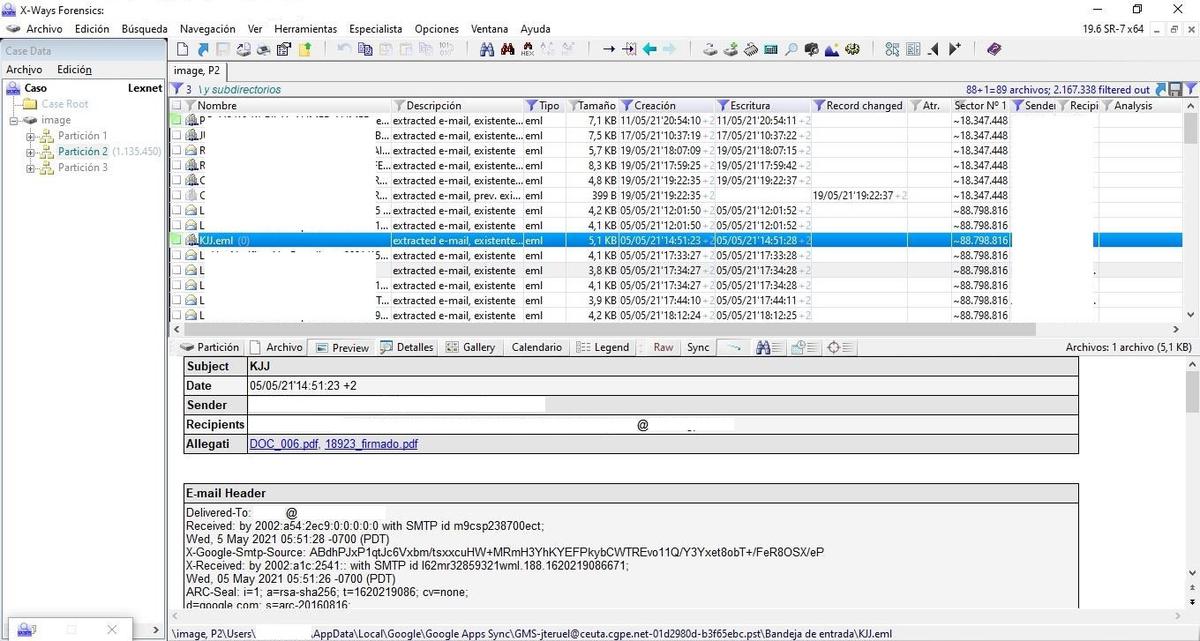Screen dimensions: 1200x641
Task: Click the purple help book icon
Action: pos(993,49)
